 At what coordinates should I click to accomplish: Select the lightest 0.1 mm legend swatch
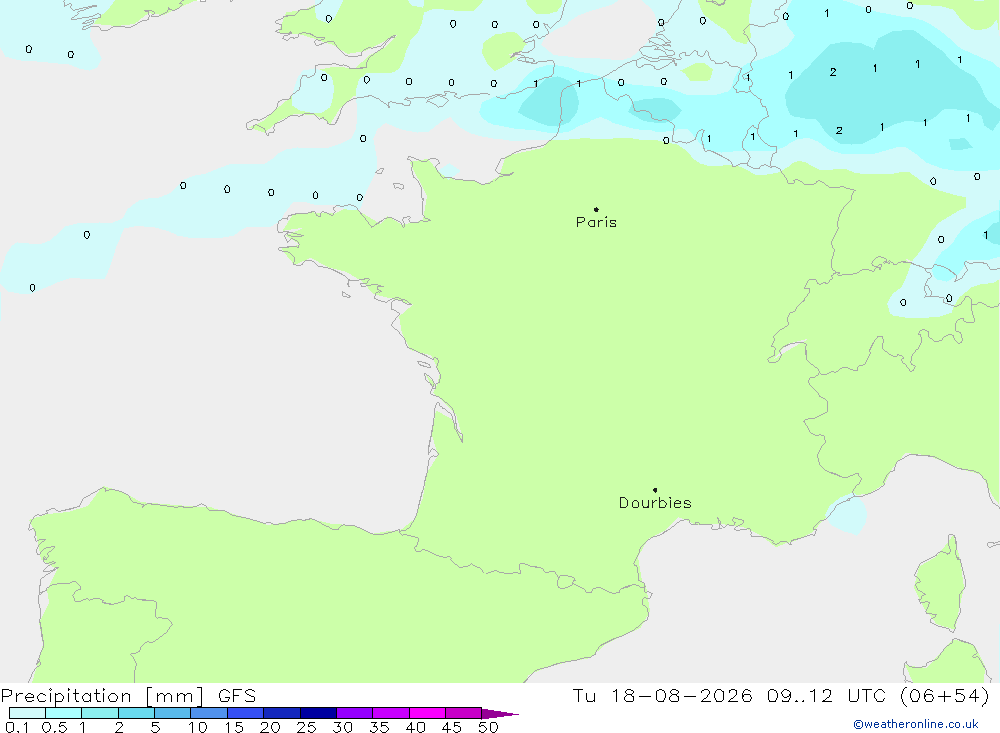[27, 713]
